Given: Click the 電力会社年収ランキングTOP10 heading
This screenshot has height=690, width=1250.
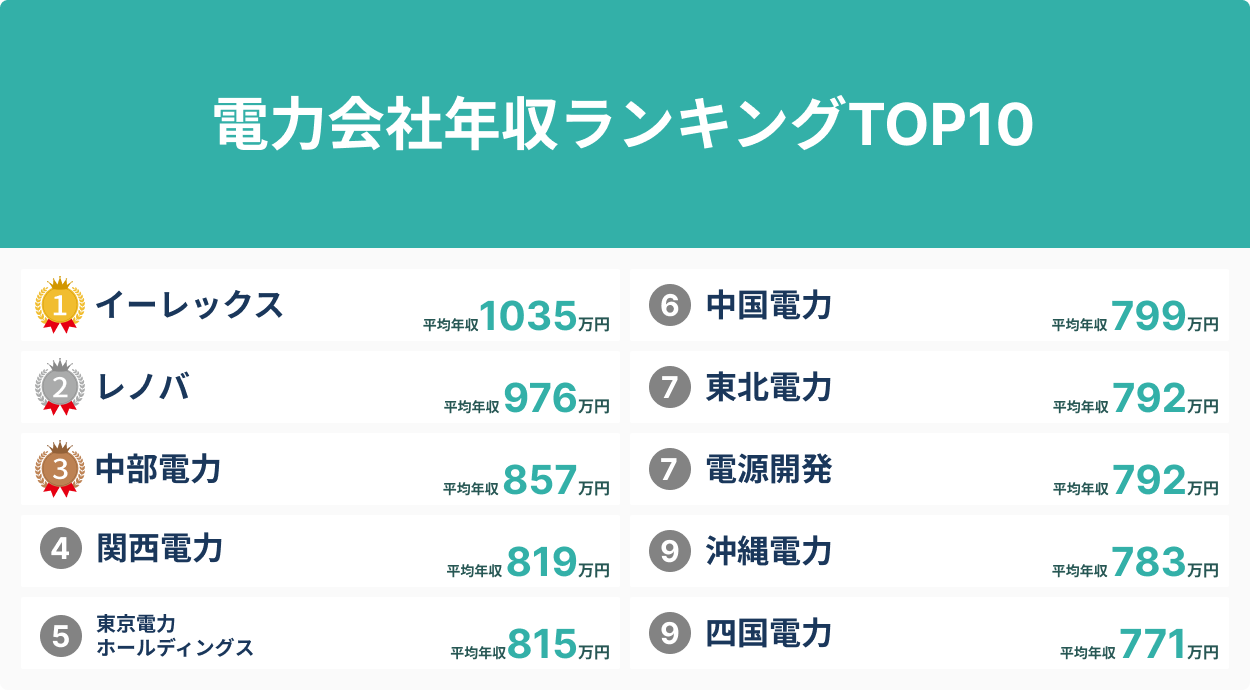Looking at the screenshot, I should 624,125.
